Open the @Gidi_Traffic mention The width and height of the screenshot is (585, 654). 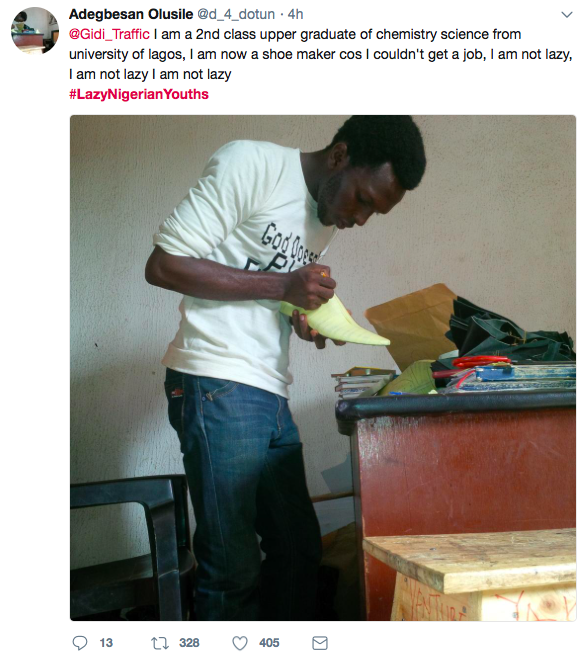click(109, 34)
